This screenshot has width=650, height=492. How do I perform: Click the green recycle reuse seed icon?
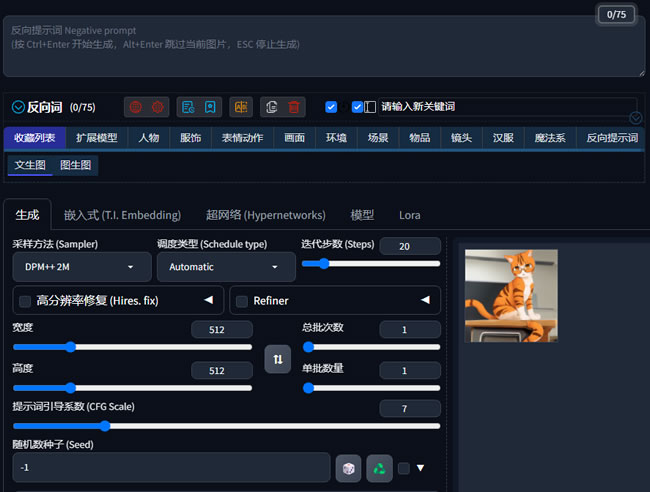coord(379,468)
